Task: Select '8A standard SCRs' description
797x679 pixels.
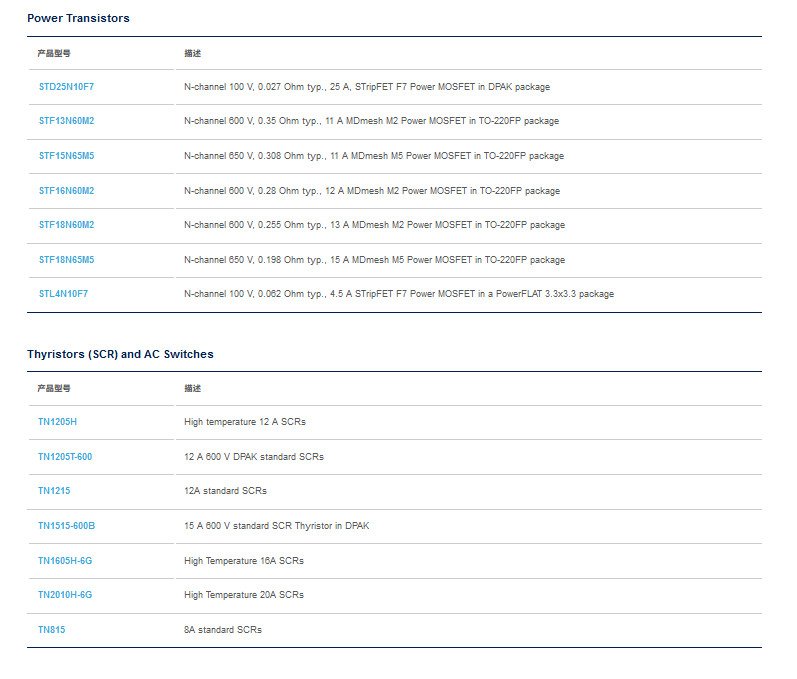Action: pos(223,630)
